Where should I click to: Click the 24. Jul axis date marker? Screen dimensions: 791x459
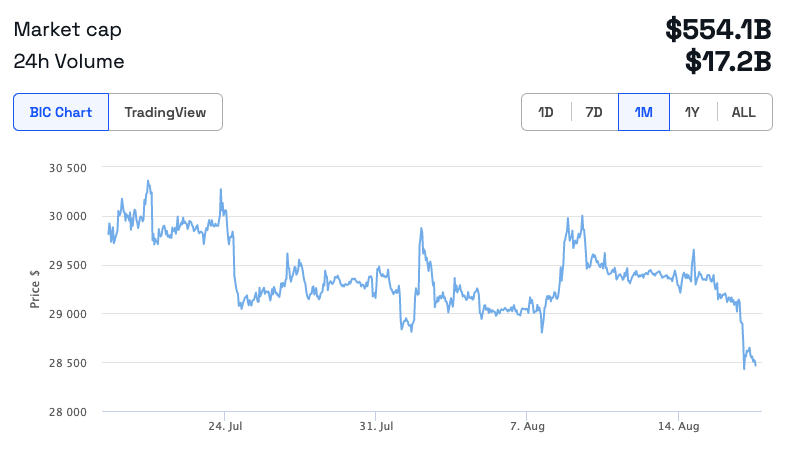click(225, 427)
